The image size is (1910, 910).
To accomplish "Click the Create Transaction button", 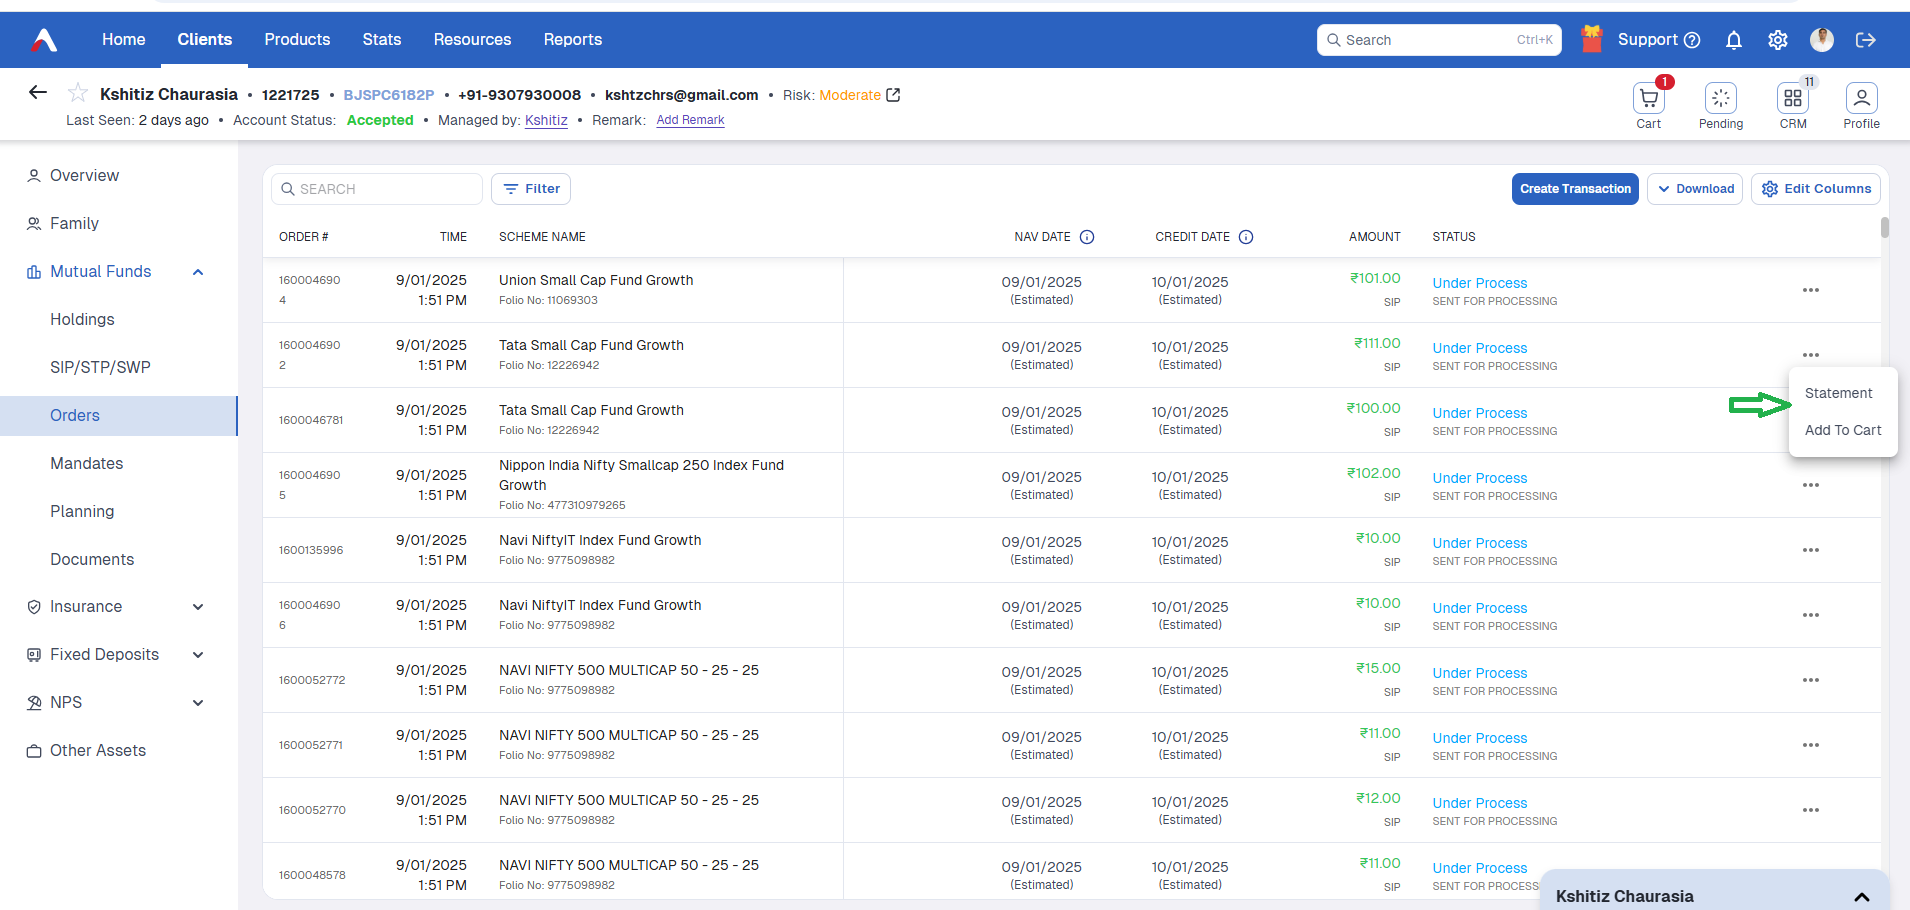I will [x=1575, y=189].
